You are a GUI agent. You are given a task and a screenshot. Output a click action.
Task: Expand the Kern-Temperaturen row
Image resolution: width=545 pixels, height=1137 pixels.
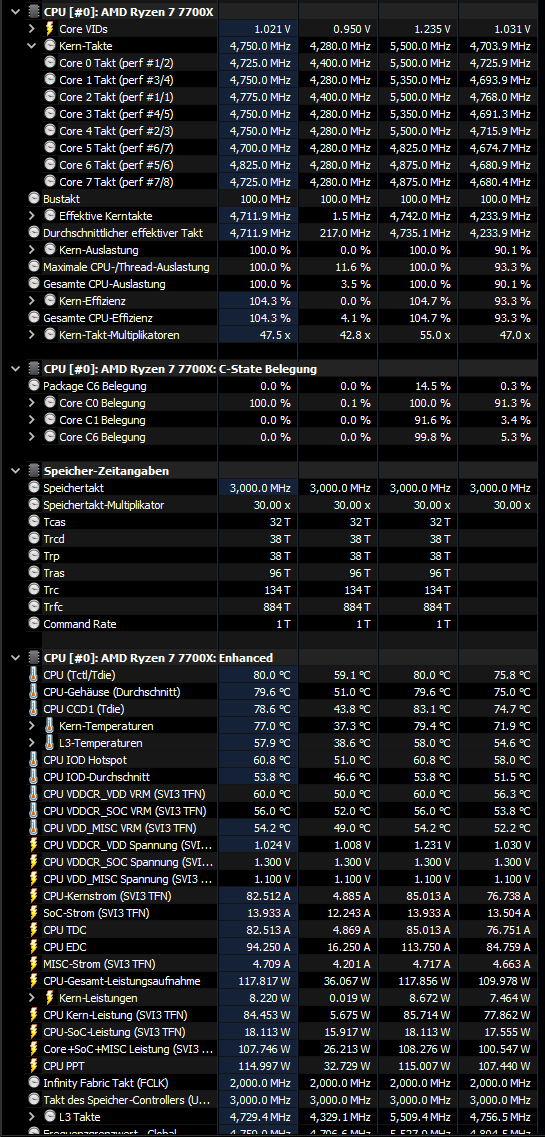pyautogui.click(x=32, y=726)
